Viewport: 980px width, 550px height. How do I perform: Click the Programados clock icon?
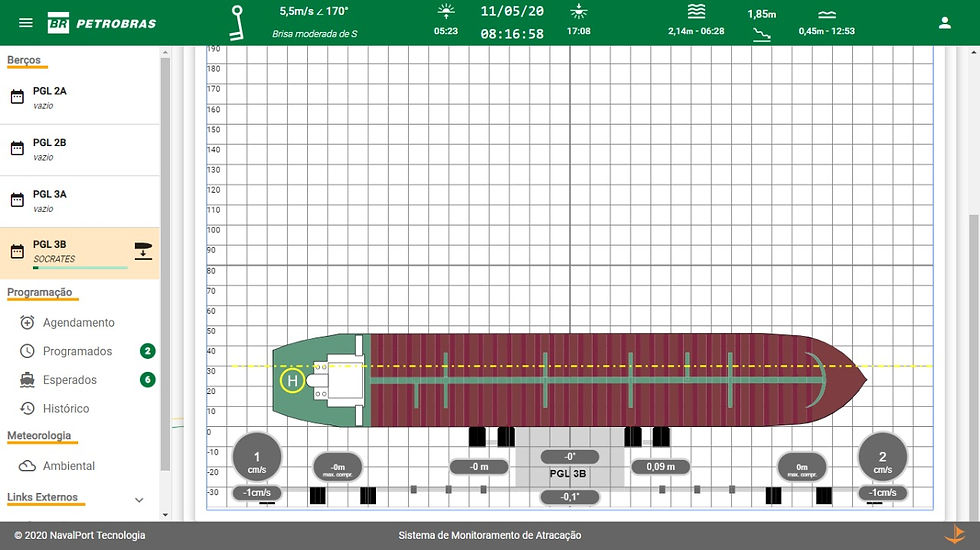(27, 351)
